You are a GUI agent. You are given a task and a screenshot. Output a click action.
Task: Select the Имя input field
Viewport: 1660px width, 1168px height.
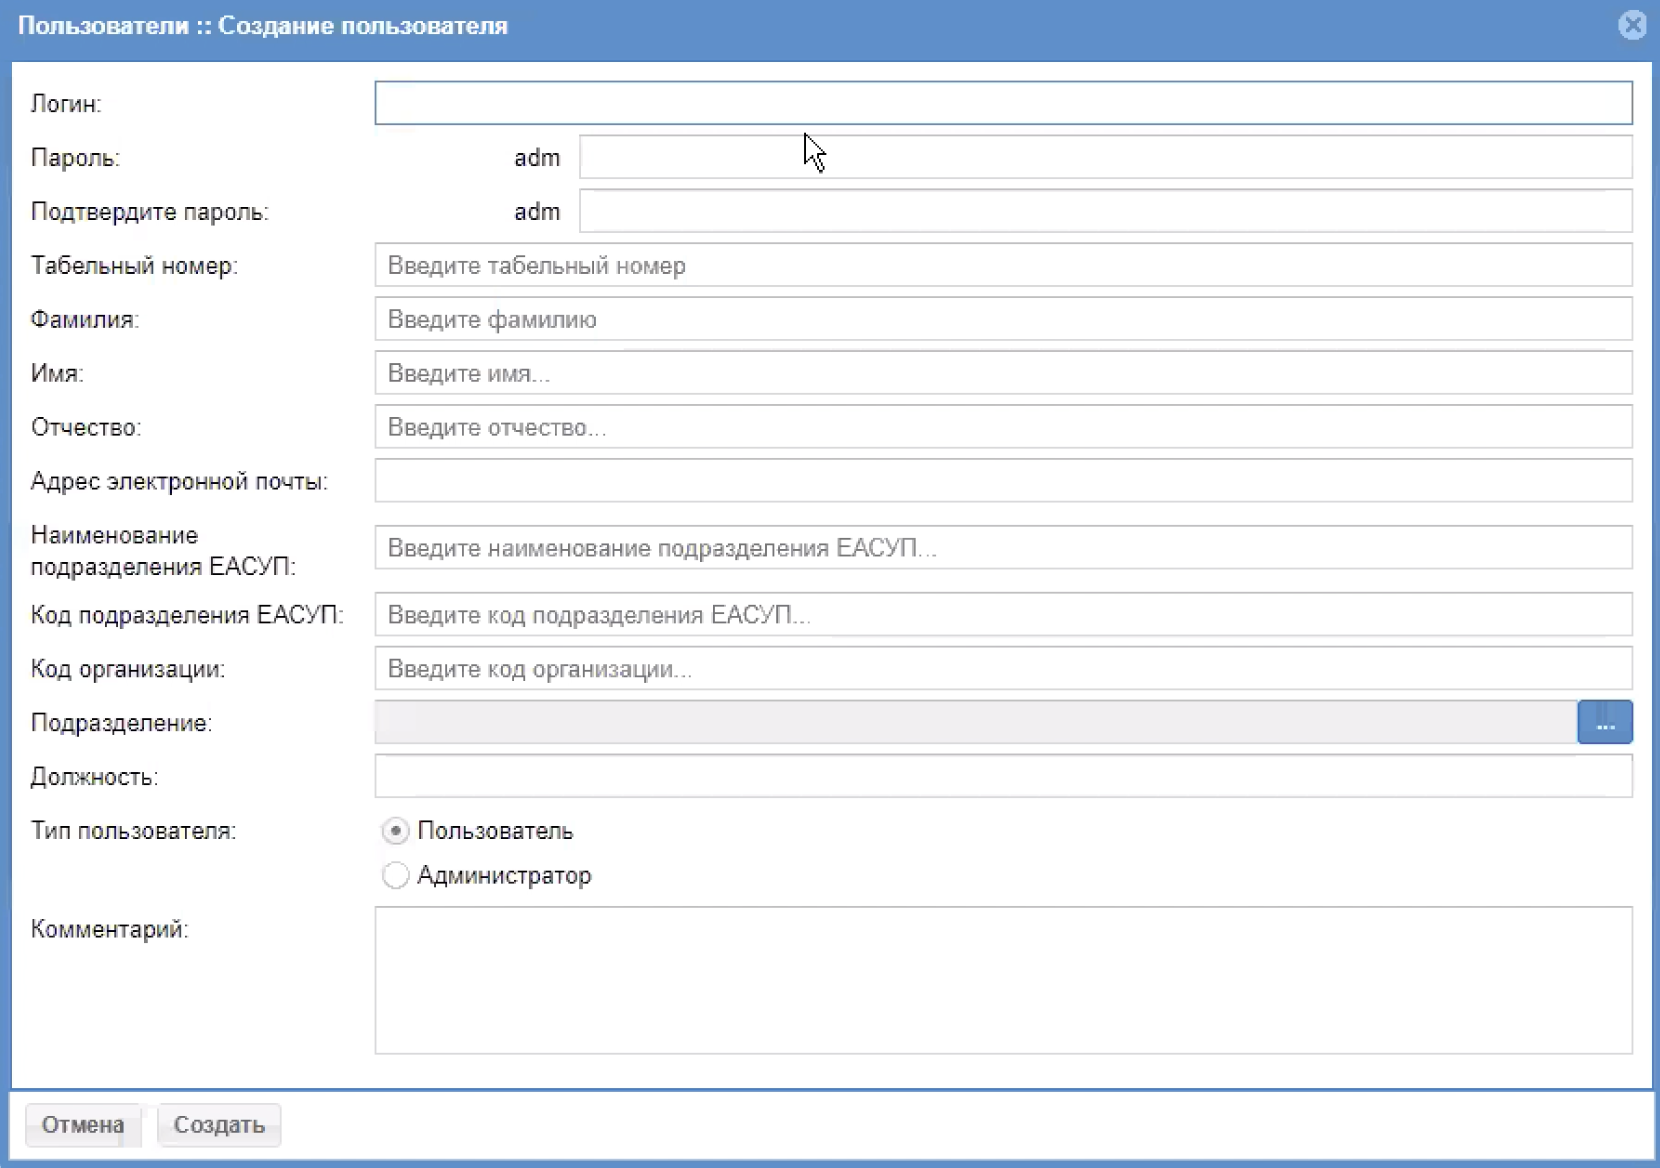coord(1003,374)
